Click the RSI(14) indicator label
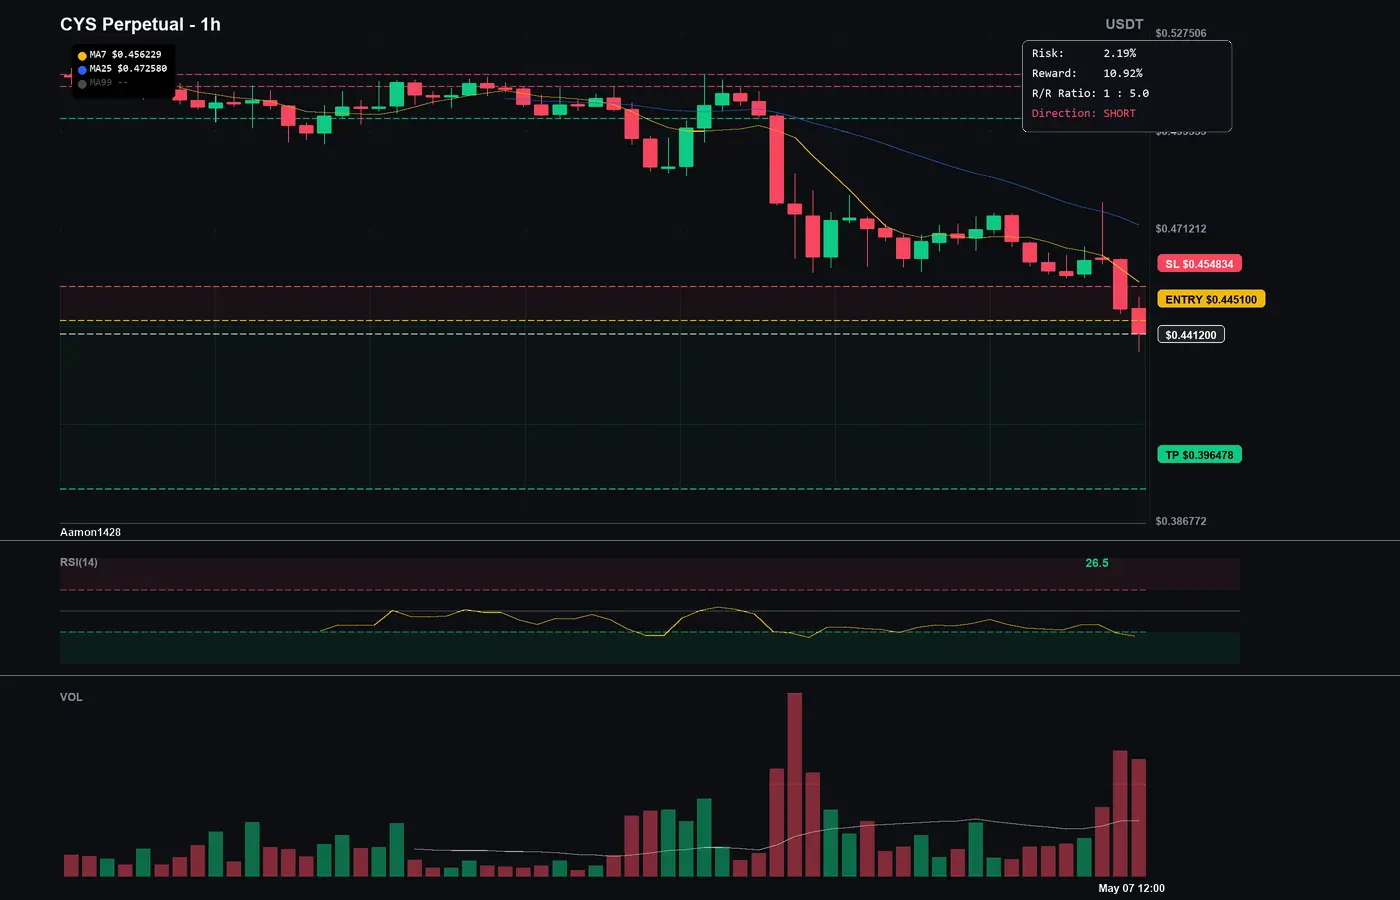The height and width of the screenshot is (900, 1400). [x=79, y=562]
